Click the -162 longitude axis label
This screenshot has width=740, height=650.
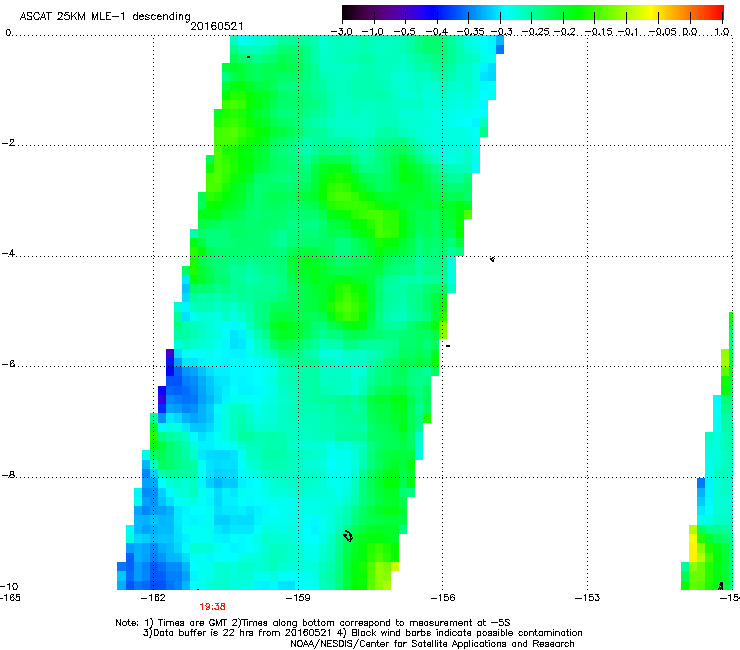pyautogui.click(x=153, y=598)
